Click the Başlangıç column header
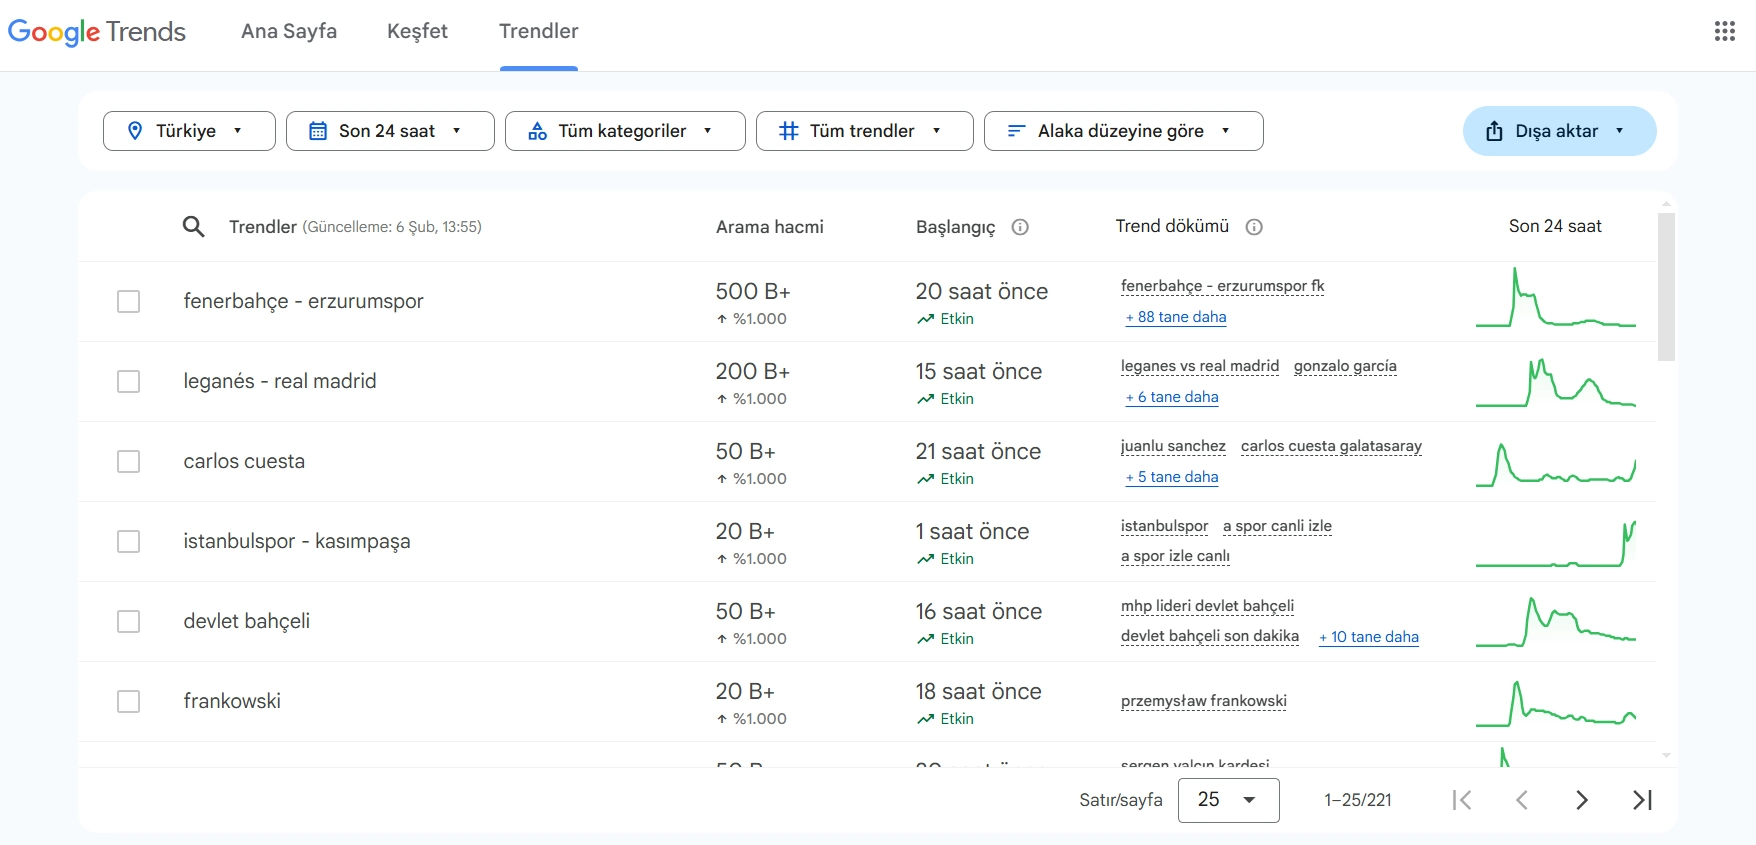 956,227
